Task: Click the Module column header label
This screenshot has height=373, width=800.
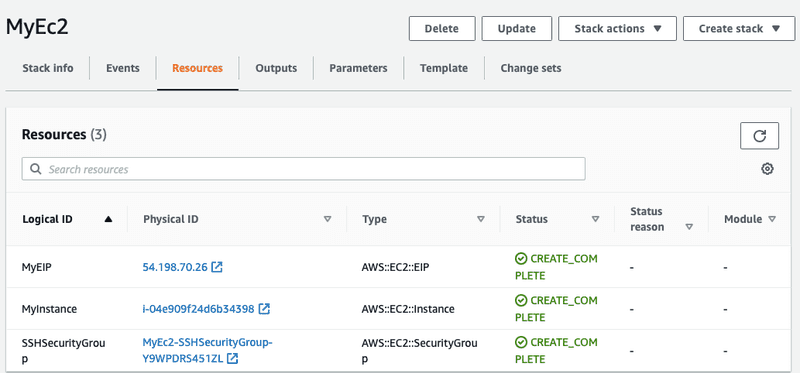Action: tap(743, 219)
